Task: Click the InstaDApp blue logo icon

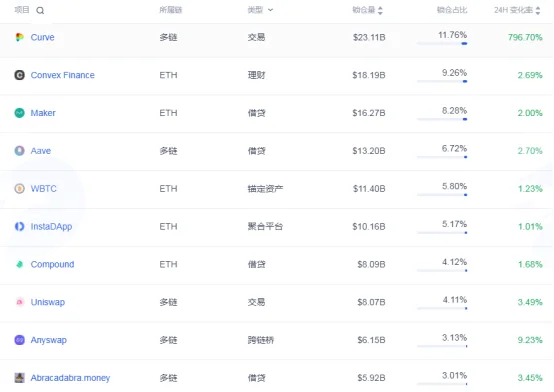Action: pos(19,226)
